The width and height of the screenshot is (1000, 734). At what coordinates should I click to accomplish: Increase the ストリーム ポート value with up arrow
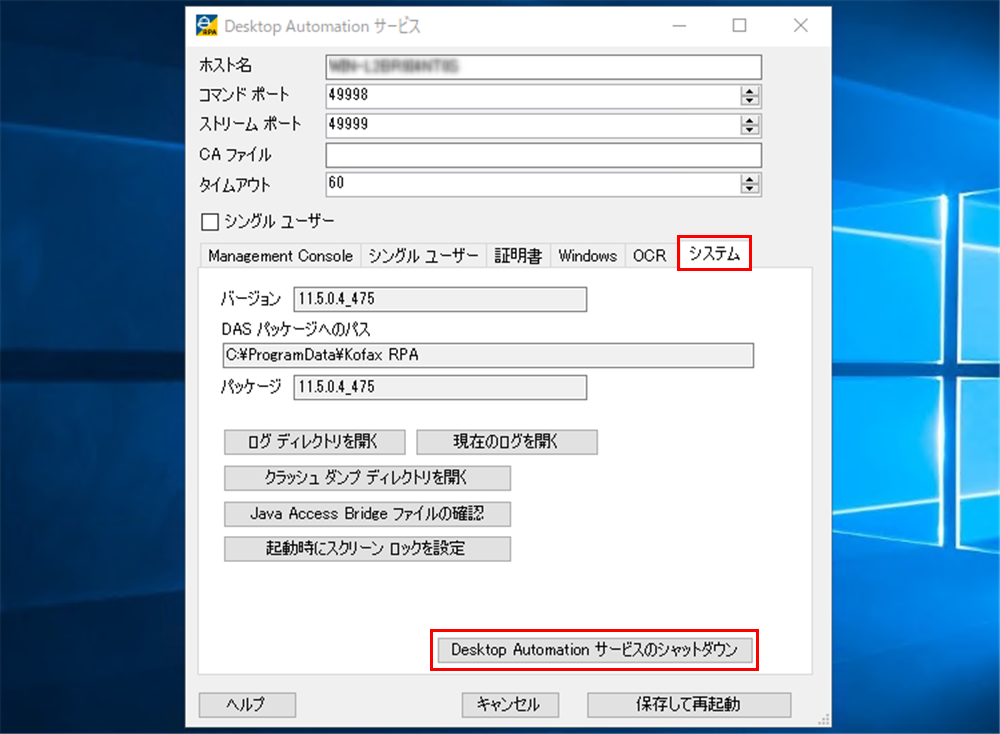(750, 120)
